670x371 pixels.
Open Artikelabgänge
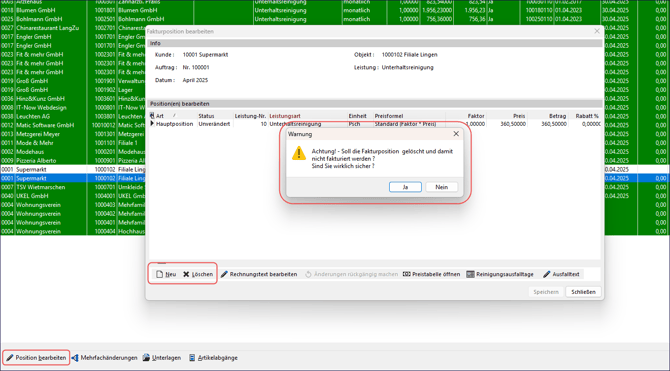(x=213, y=358)
